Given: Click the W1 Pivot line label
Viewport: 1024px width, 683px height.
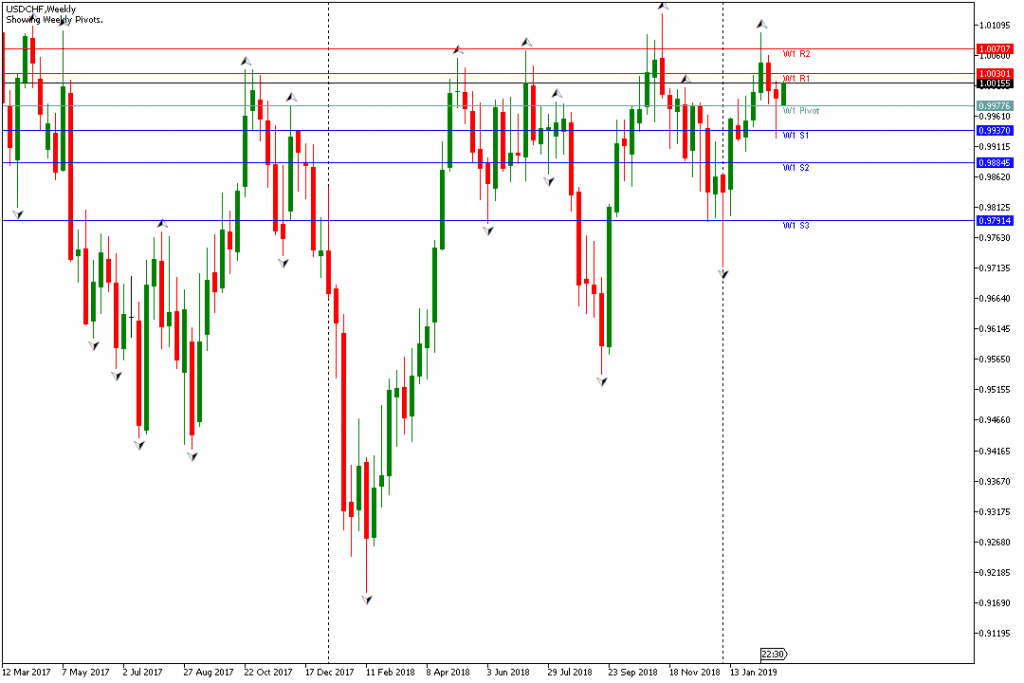Looking at the screenshot, I should coord(801,111).
